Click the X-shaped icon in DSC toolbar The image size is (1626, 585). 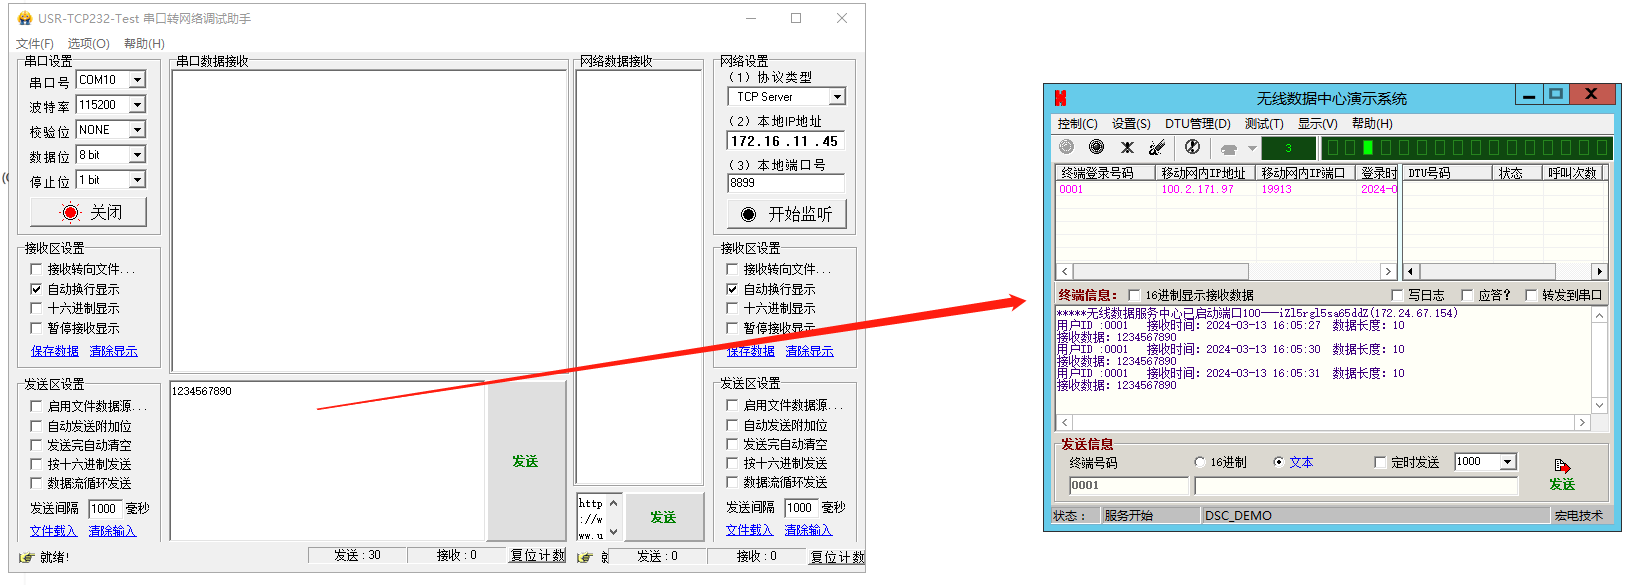click(1127, 147)
